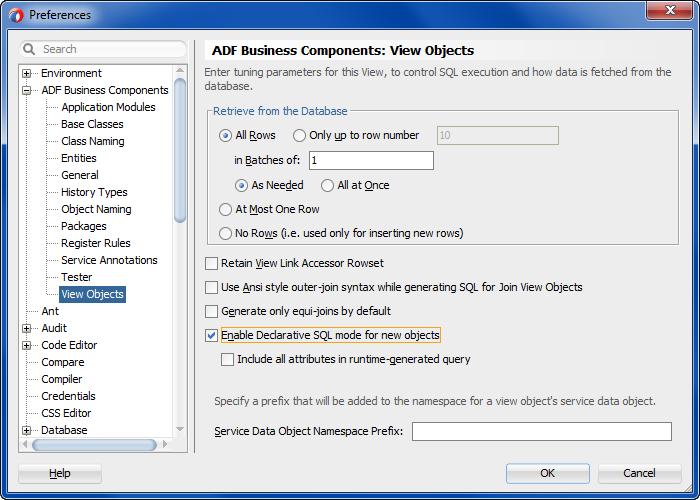Click the row number field showing 10
Screen dimensions: 700x500
pos(498,135)
